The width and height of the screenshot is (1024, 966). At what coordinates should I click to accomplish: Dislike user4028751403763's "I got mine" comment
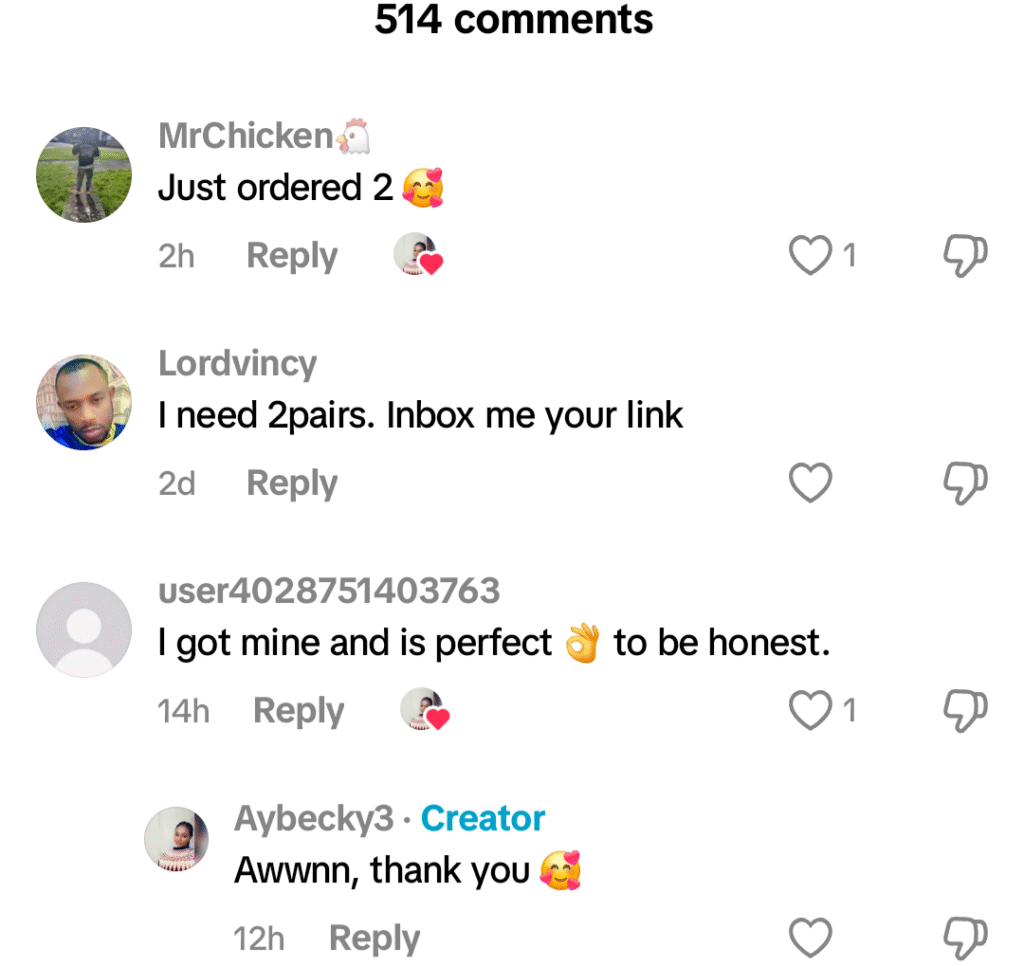[x=965, y=711]
